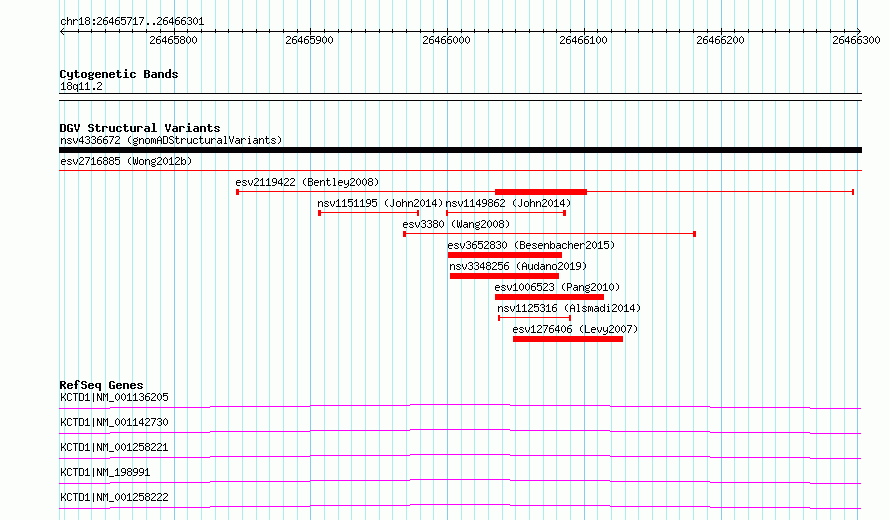The image size is (890, 520).
Task: Open variant nsv1125316 (Alsmadi2014) label
Action: pyautogui.click(x=569, y=308)
